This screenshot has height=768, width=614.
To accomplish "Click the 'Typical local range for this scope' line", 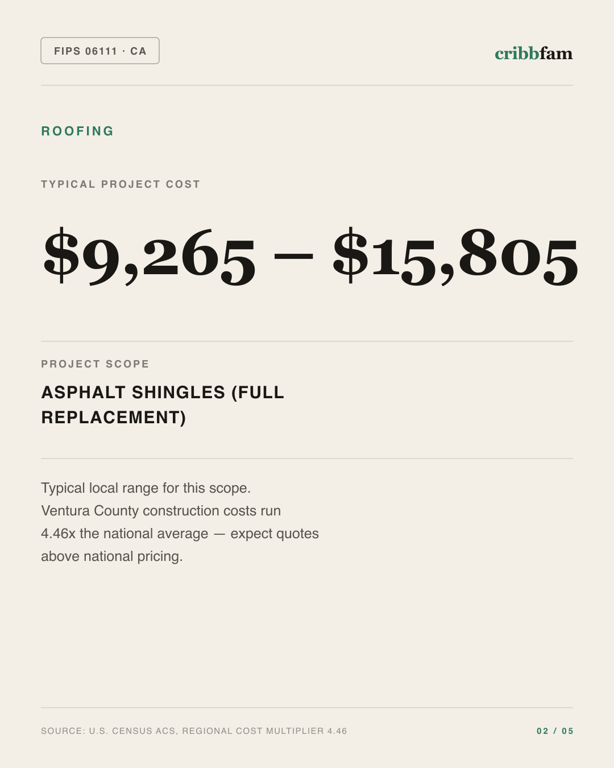I will 146,488.
